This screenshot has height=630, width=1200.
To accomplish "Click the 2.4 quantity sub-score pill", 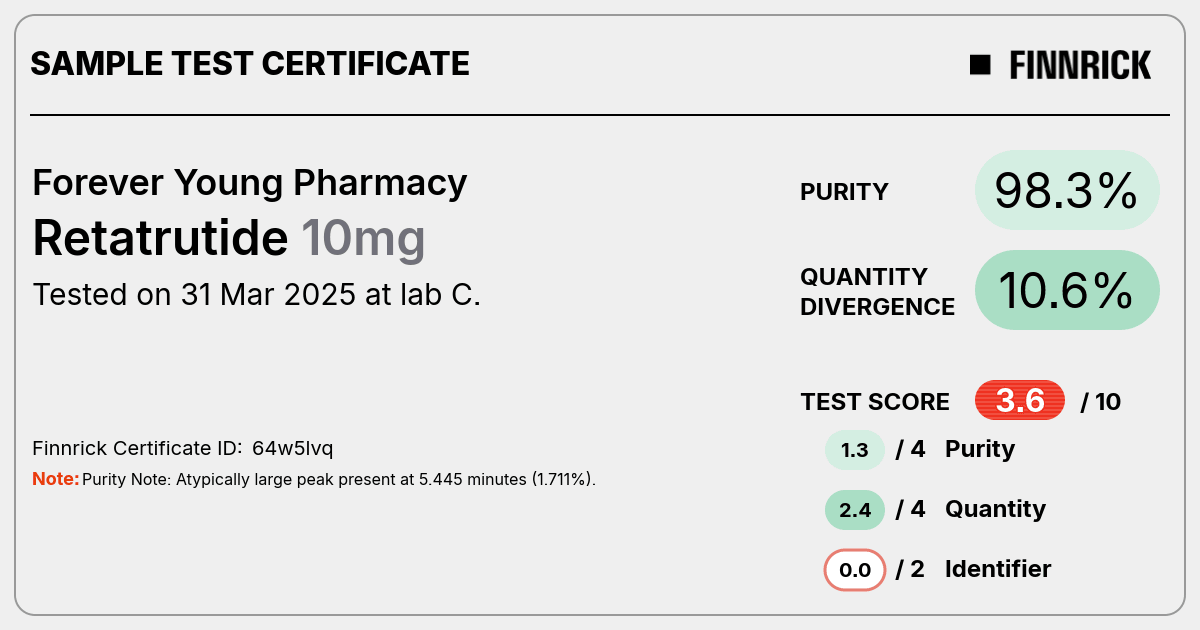I will click(855, 510).
